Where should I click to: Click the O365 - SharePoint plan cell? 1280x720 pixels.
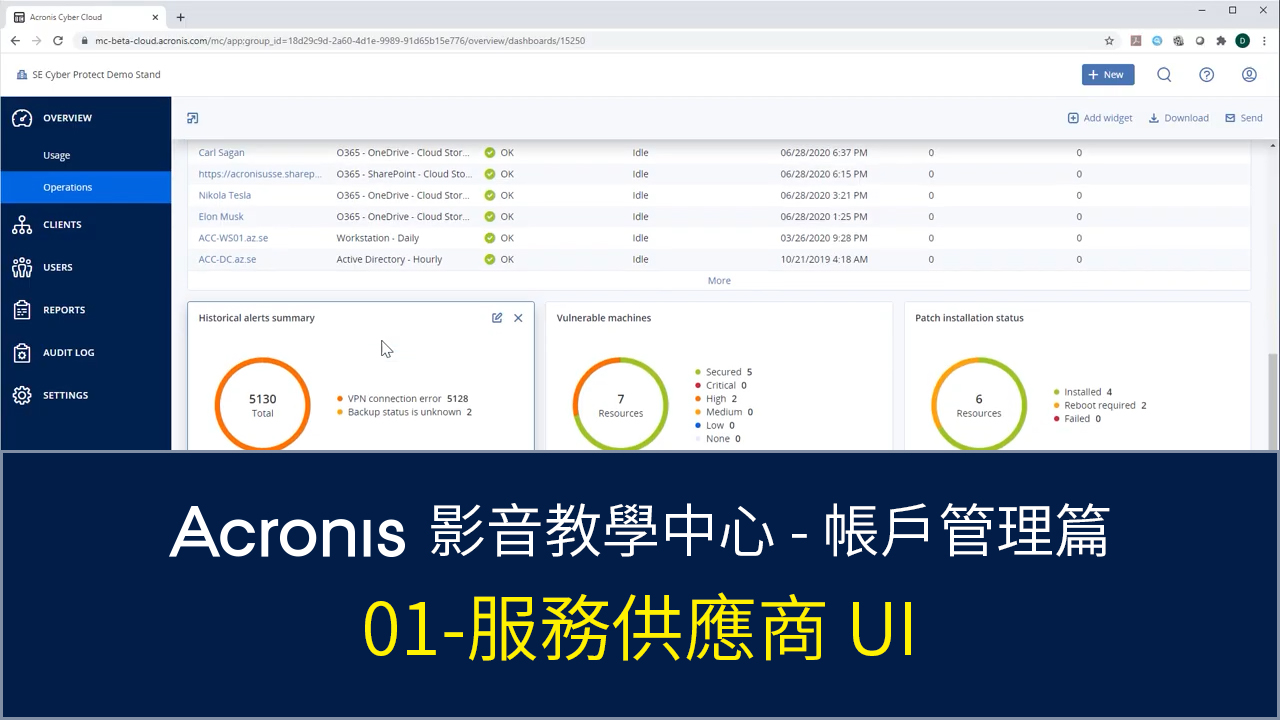coord(405,174)
